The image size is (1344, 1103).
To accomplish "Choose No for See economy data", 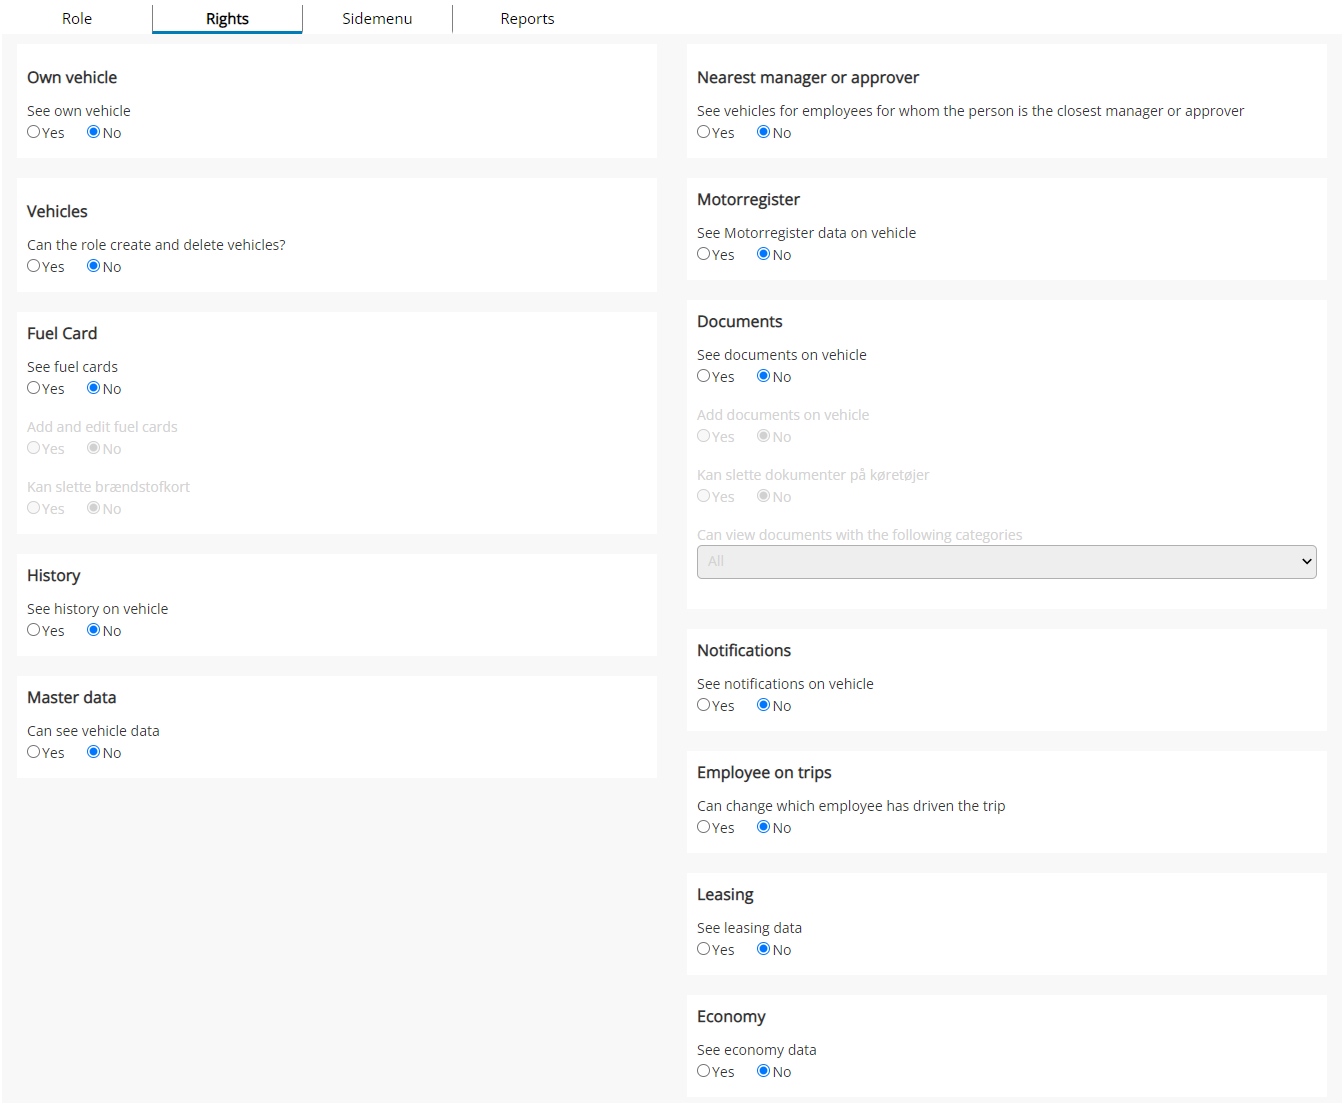I will [x=764, y=1071].
